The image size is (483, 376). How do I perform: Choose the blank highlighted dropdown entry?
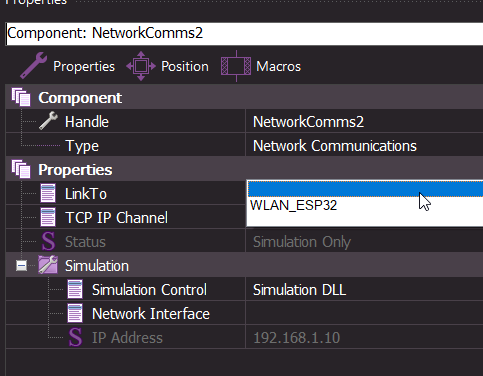365,189
